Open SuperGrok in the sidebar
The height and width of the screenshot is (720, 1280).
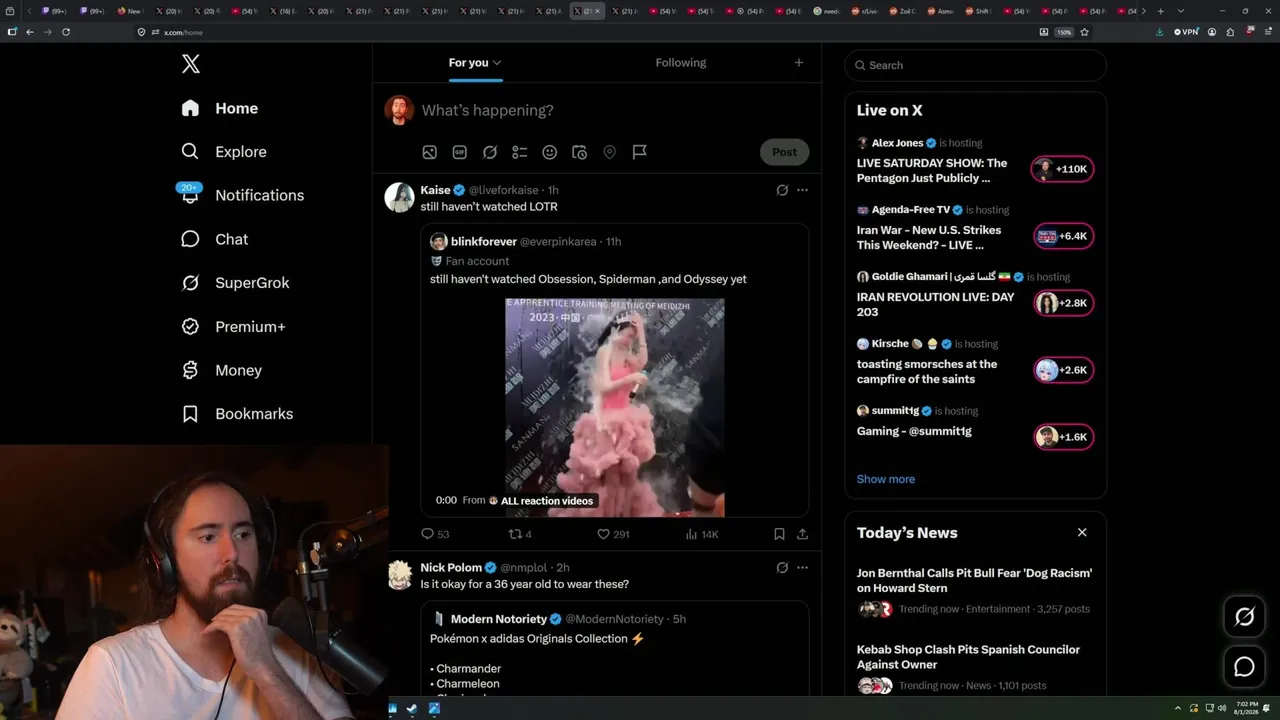[236, 283]
